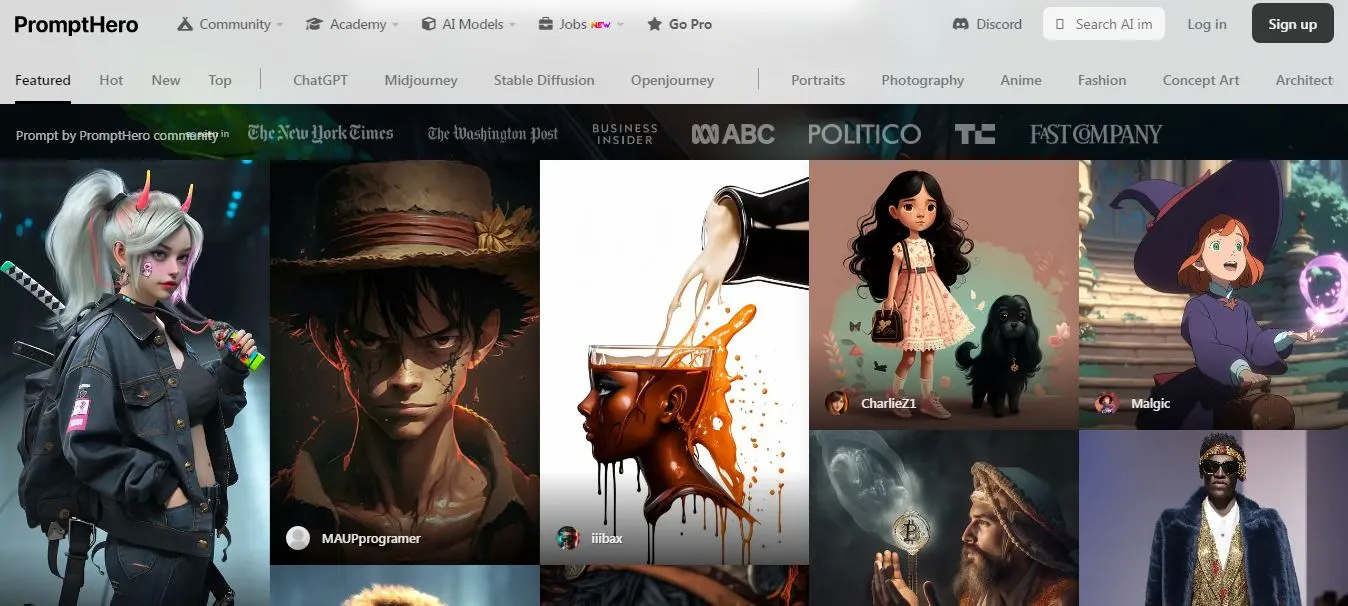Screen dimensions: 1348x606
Task: Open the Discord link text
Action: click(x=999, y=24)
